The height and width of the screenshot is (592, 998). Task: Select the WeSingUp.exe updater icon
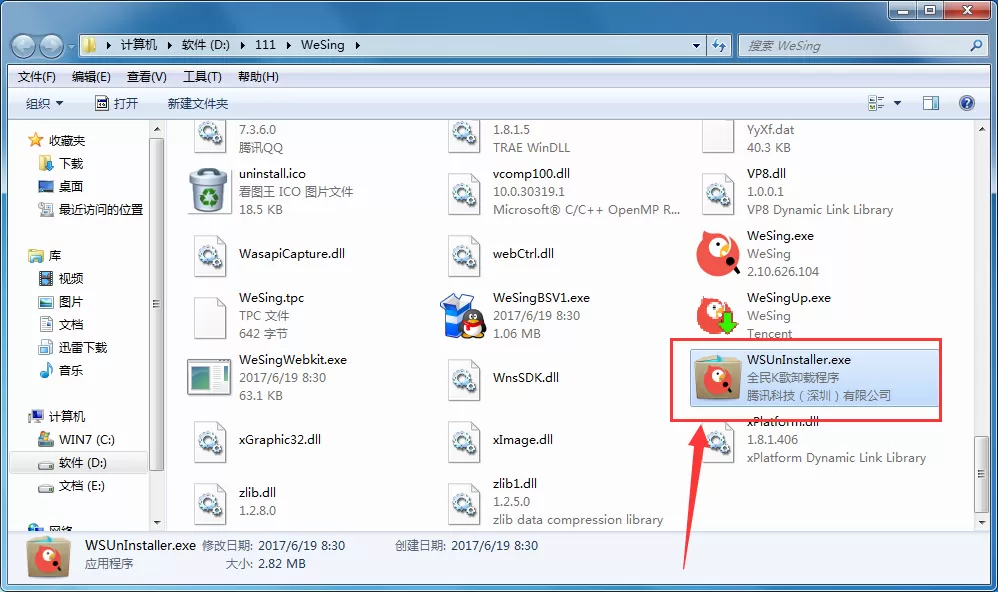tap(717, 314)
